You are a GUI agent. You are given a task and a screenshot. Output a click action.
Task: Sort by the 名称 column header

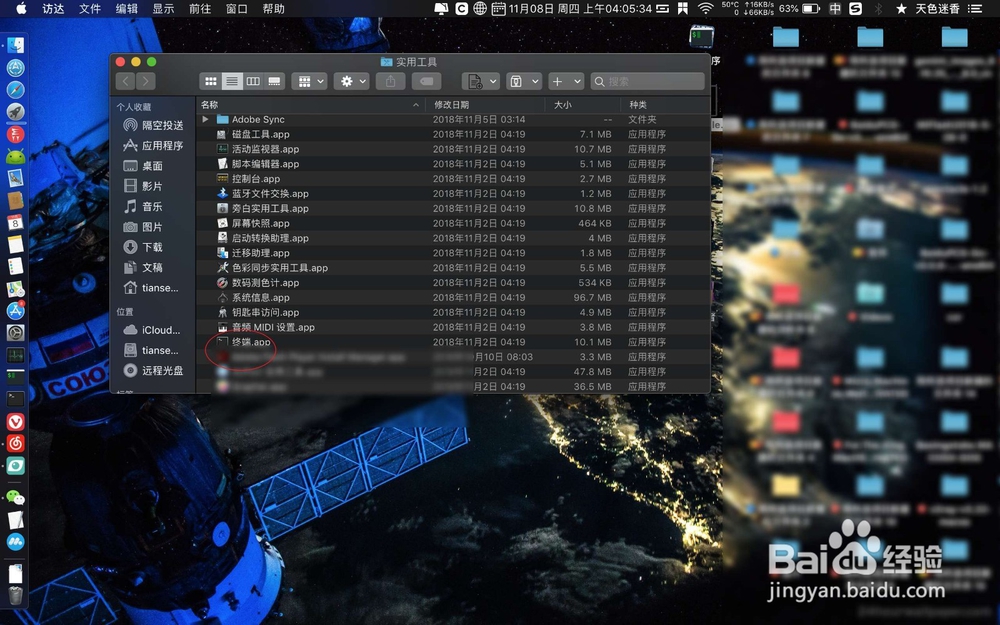[311, 105]
